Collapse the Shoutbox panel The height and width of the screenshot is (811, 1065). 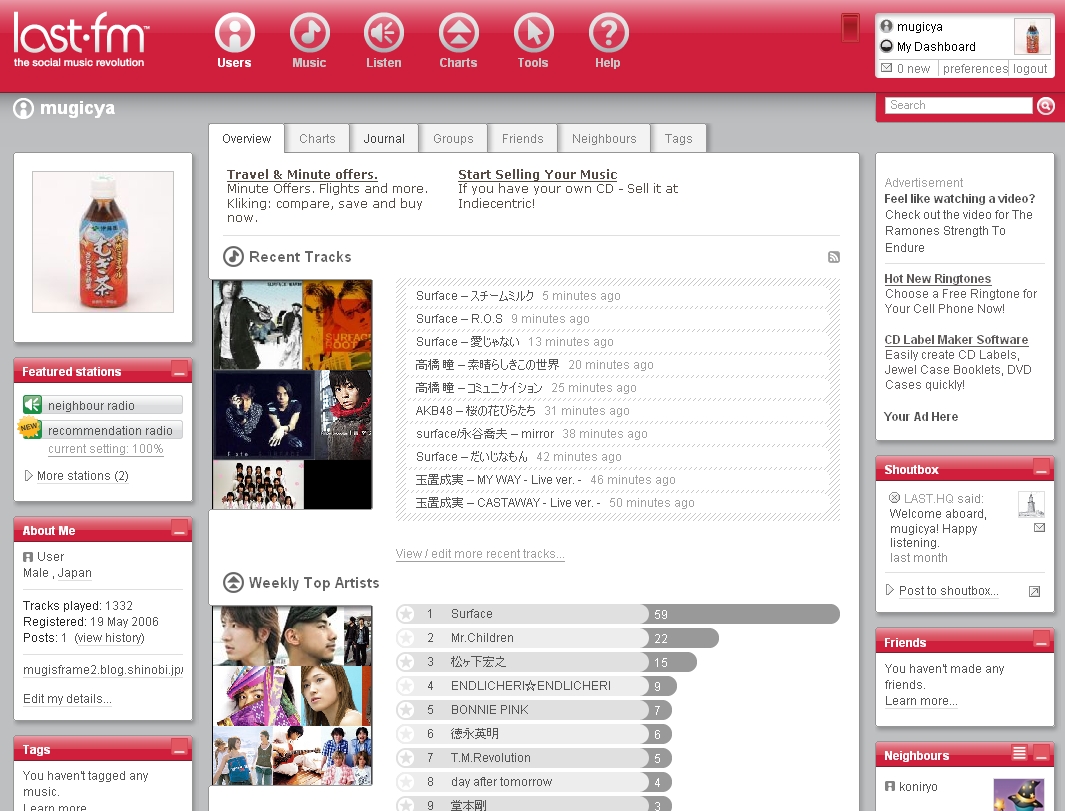pos(1041,468)
